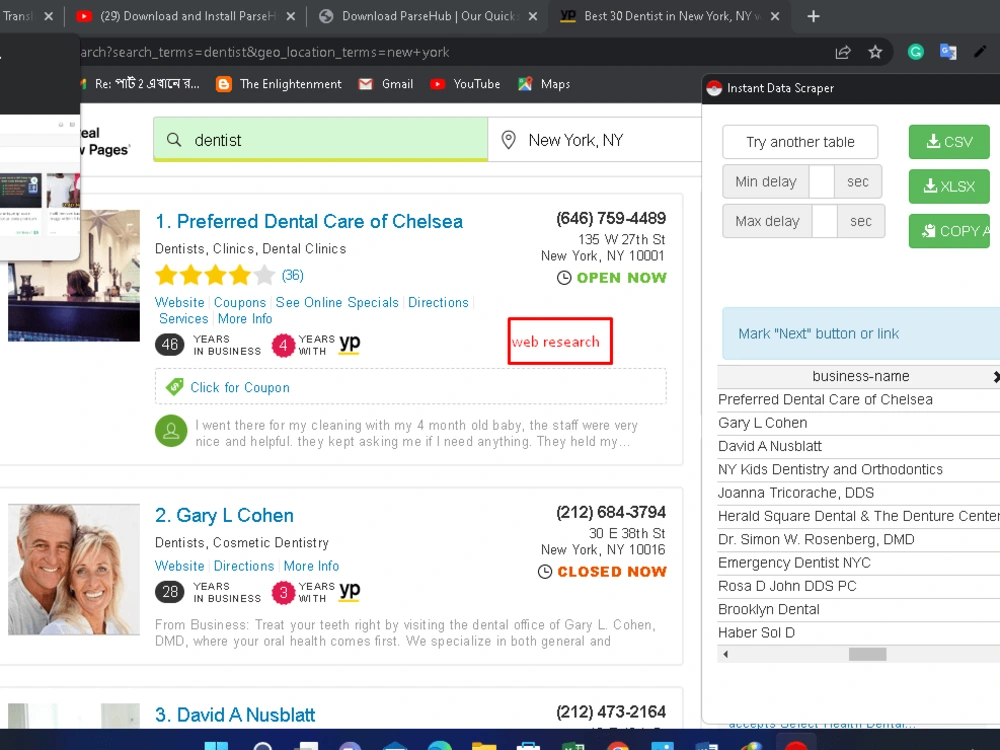Screen dimensions: 1000x750
Task: Click the Min delay seconds field
Action: coord(821,182)
